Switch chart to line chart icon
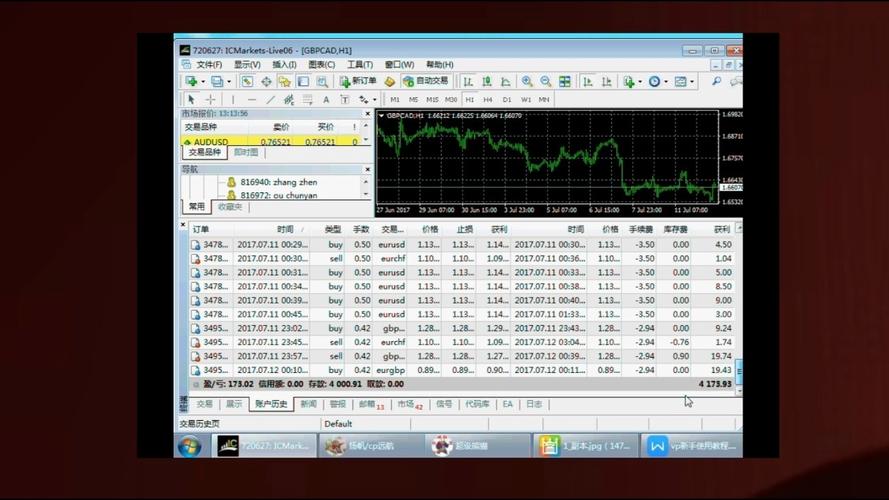Viewport: 889px width, 500px height. 506,82
